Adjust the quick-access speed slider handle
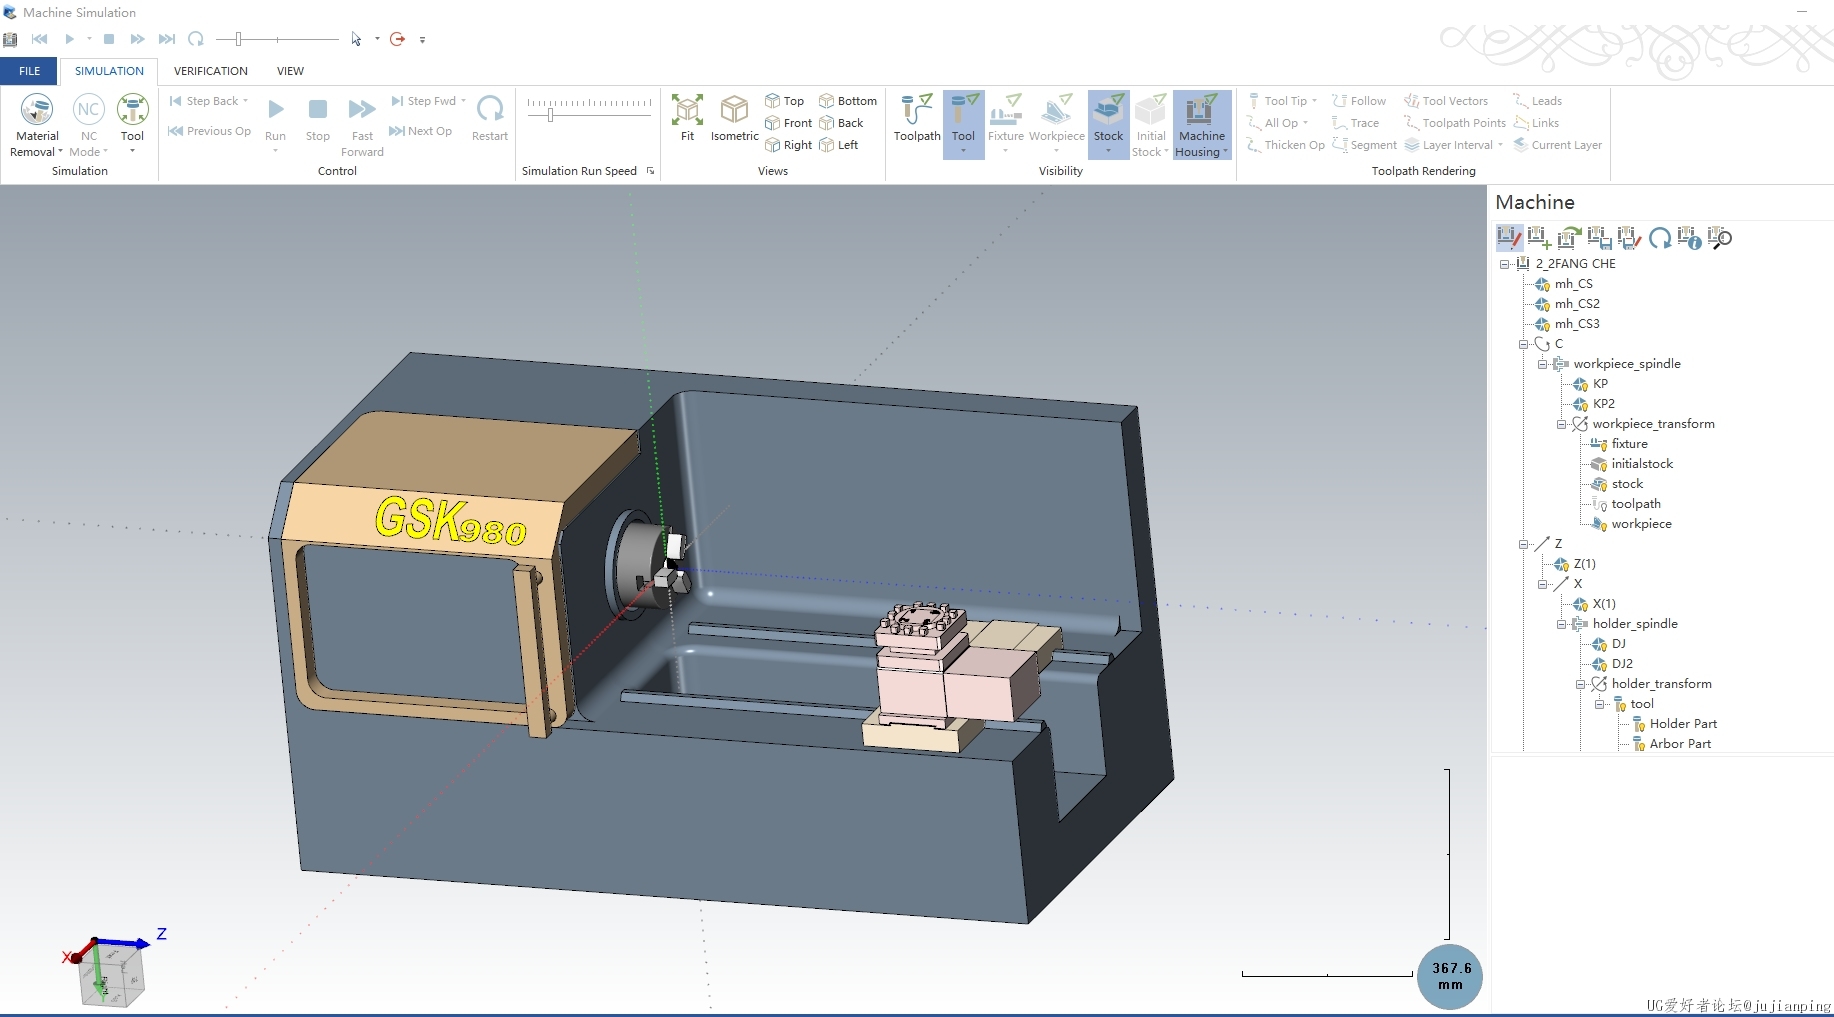This screenshot has height=1017, width=1834. [238, 39]
